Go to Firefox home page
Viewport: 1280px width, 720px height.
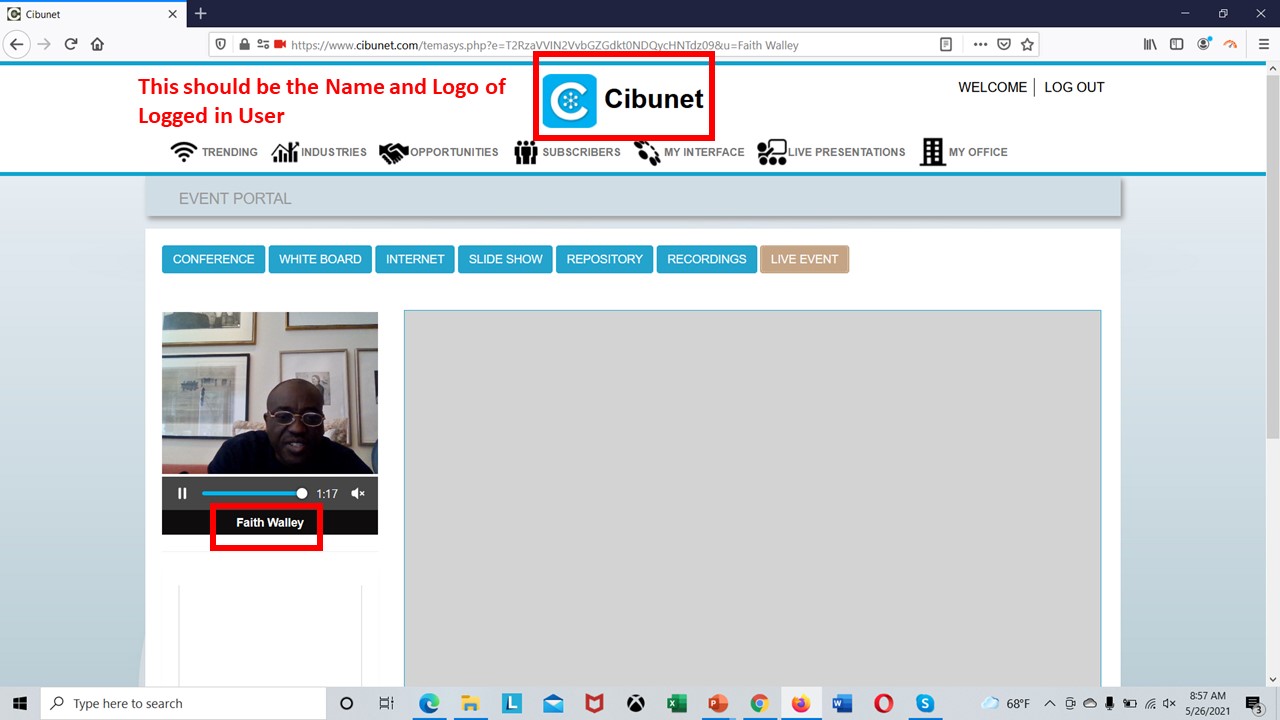(x=97, y=44)
